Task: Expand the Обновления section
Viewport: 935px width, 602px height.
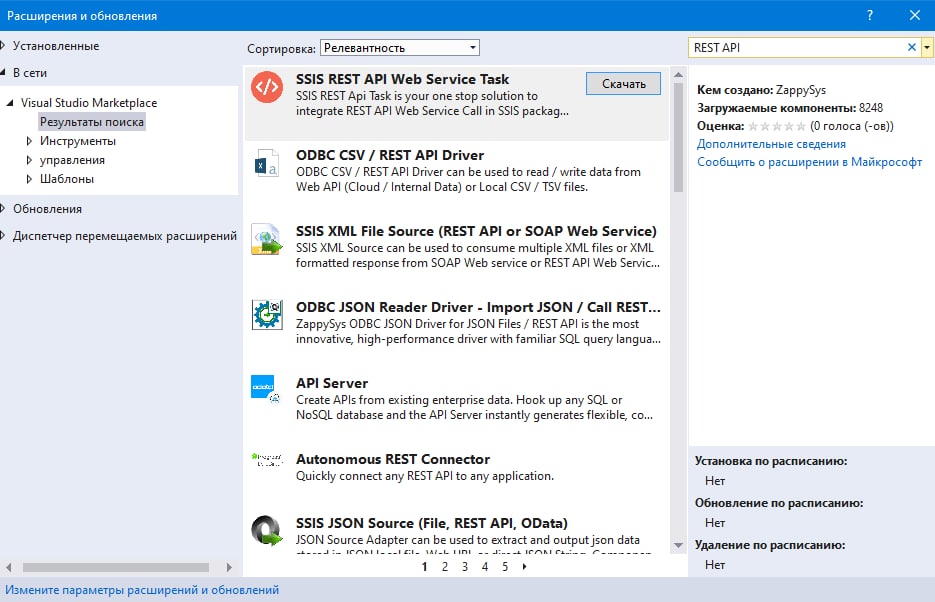Action: coord(3,209)
